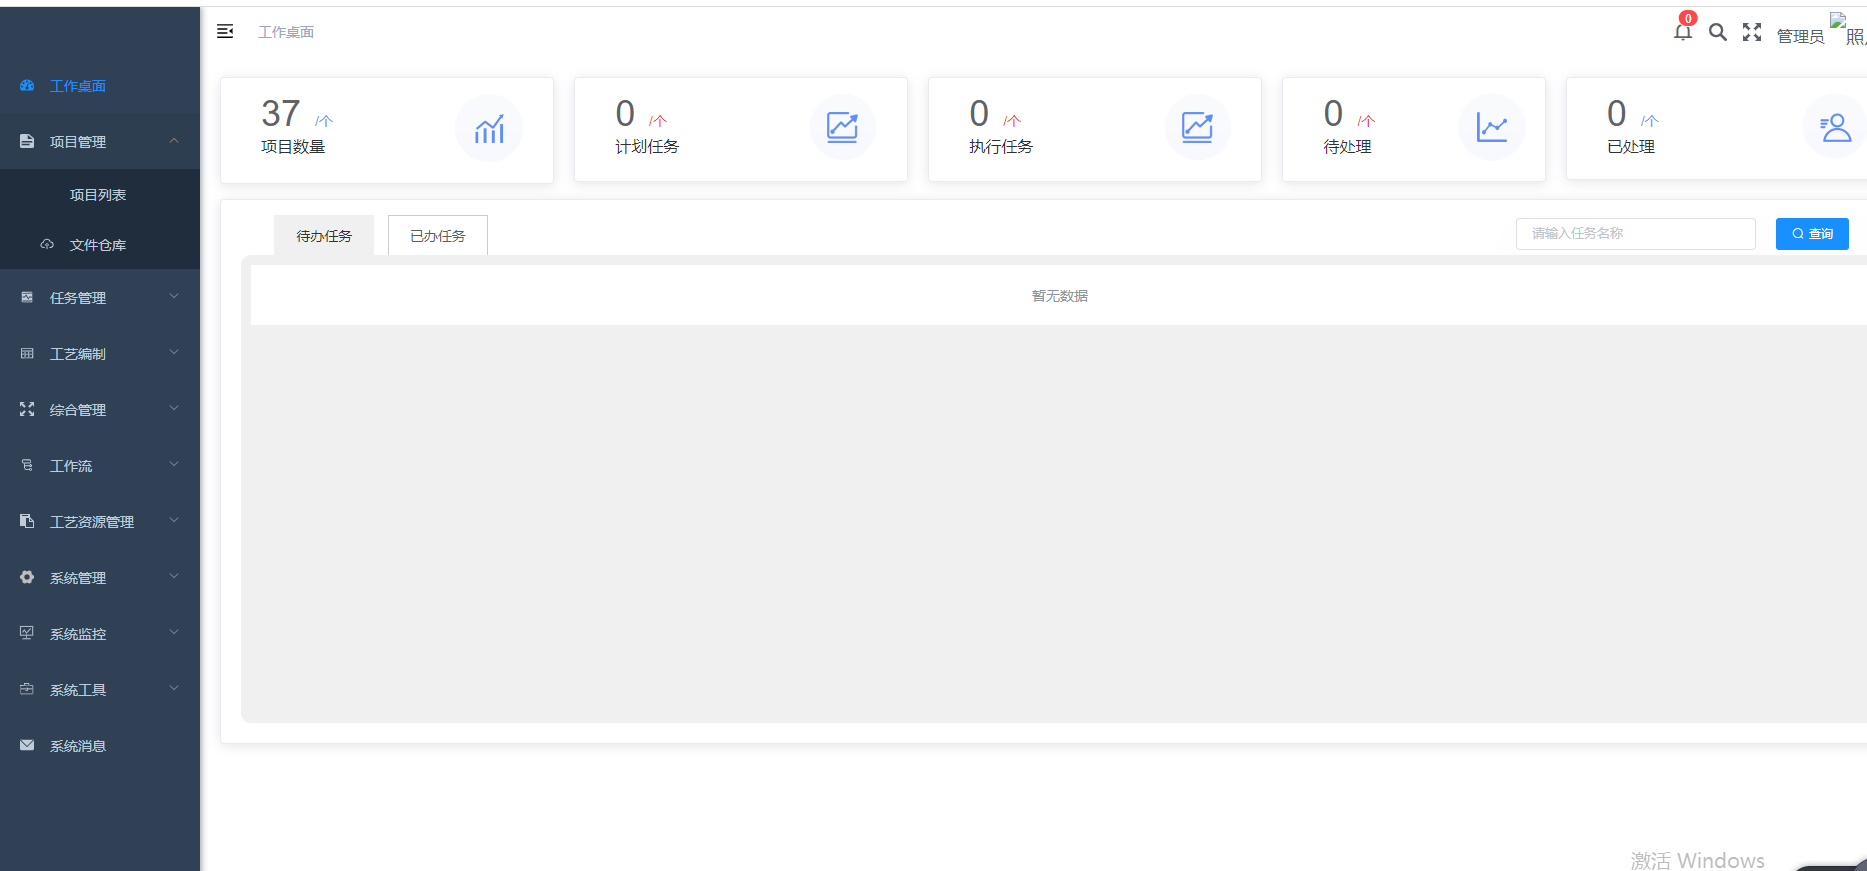Click the 系统监控 monitor icon

click(x=27, y=634)
